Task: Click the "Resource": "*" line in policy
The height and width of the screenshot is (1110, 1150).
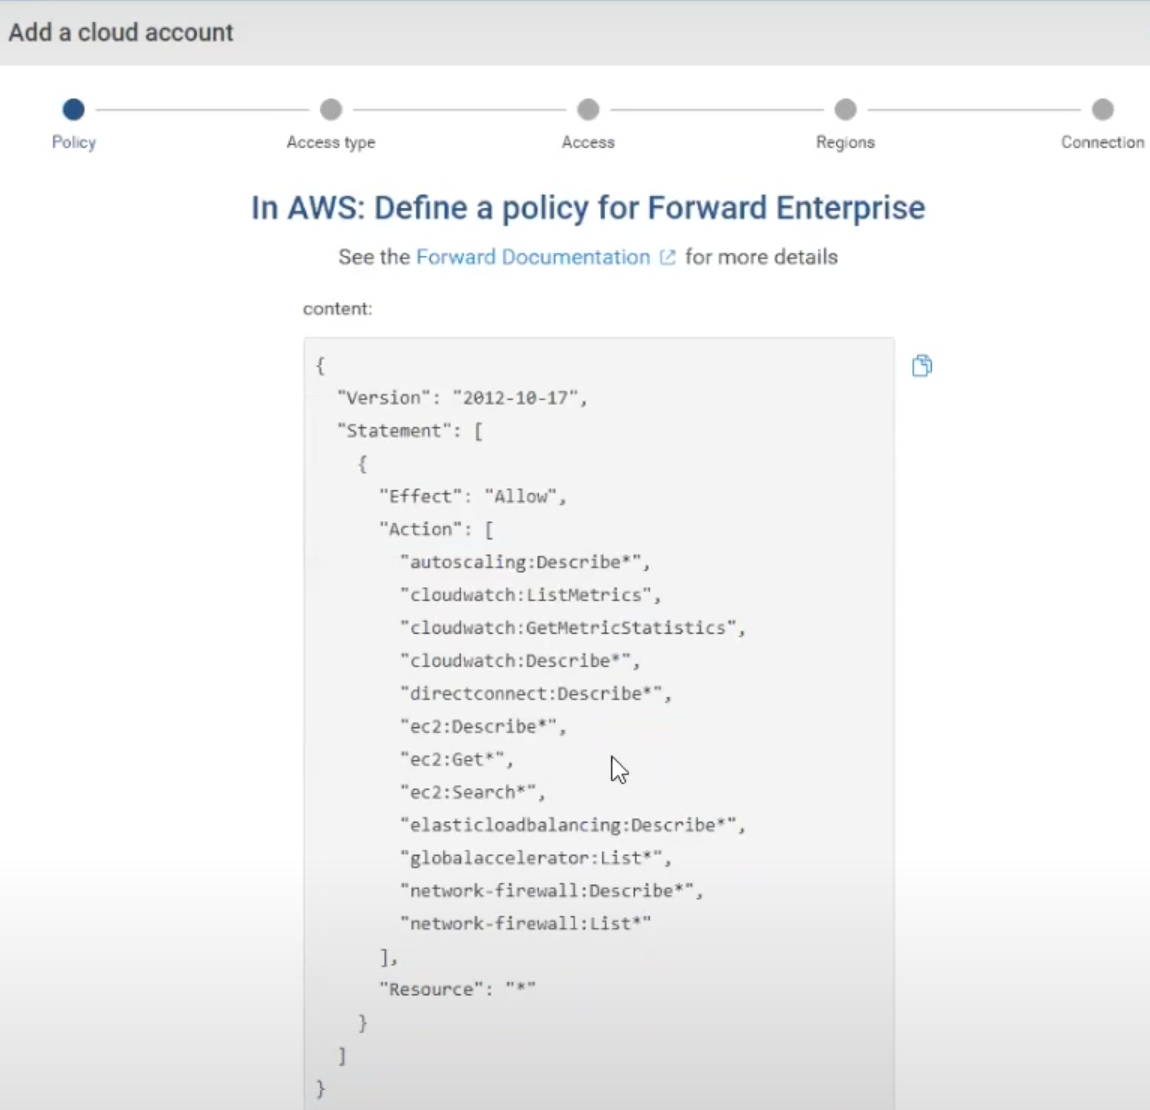Action: [457, 989]
